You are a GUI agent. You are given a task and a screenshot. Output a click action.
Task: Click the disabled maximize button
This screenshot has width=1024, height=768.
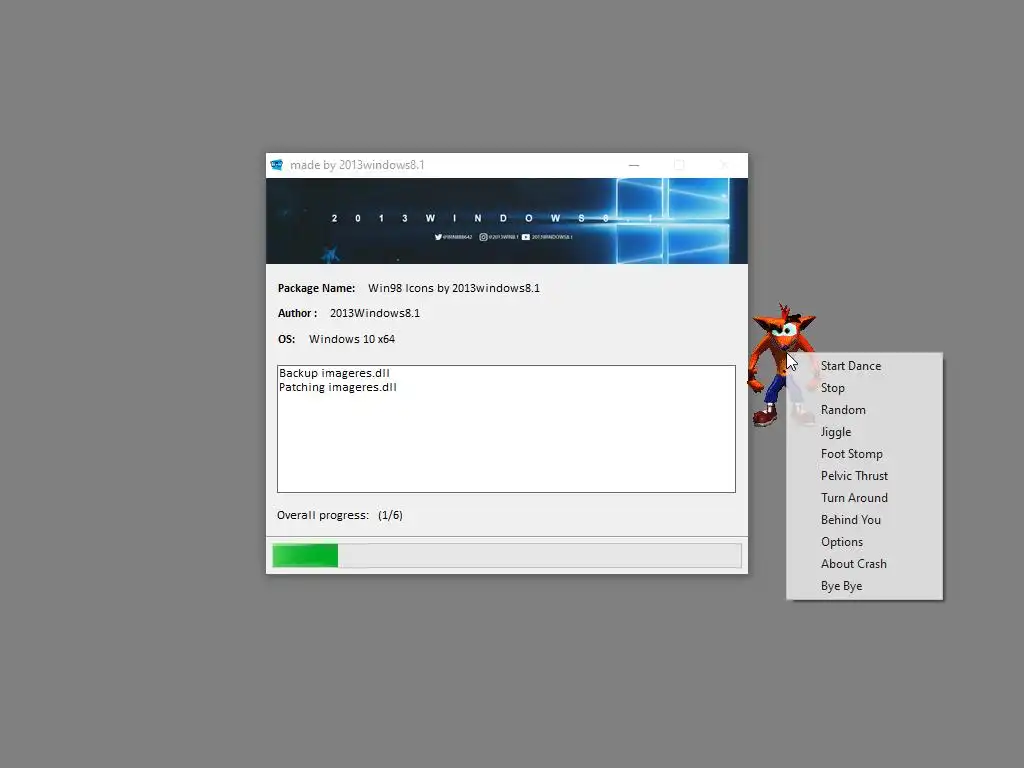click(679, 165)
